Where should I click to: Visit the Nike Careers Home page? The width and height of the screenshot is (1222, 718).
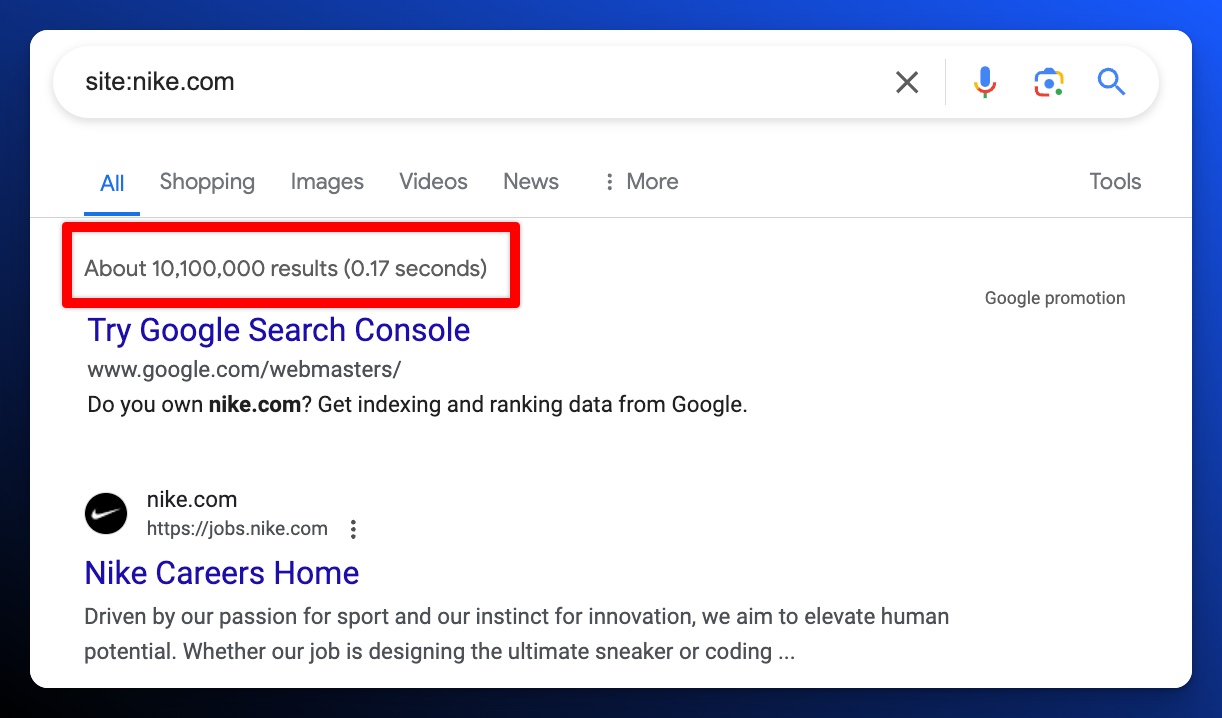221,573
